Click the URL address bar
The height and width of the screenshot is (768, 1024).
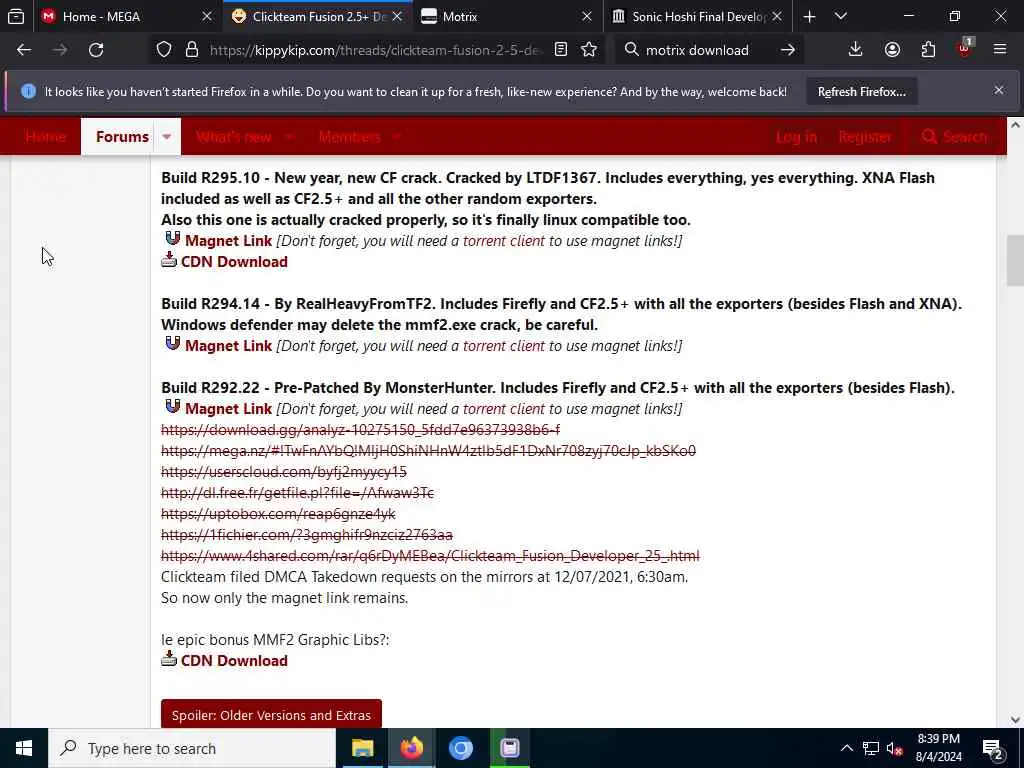point(376,50)
